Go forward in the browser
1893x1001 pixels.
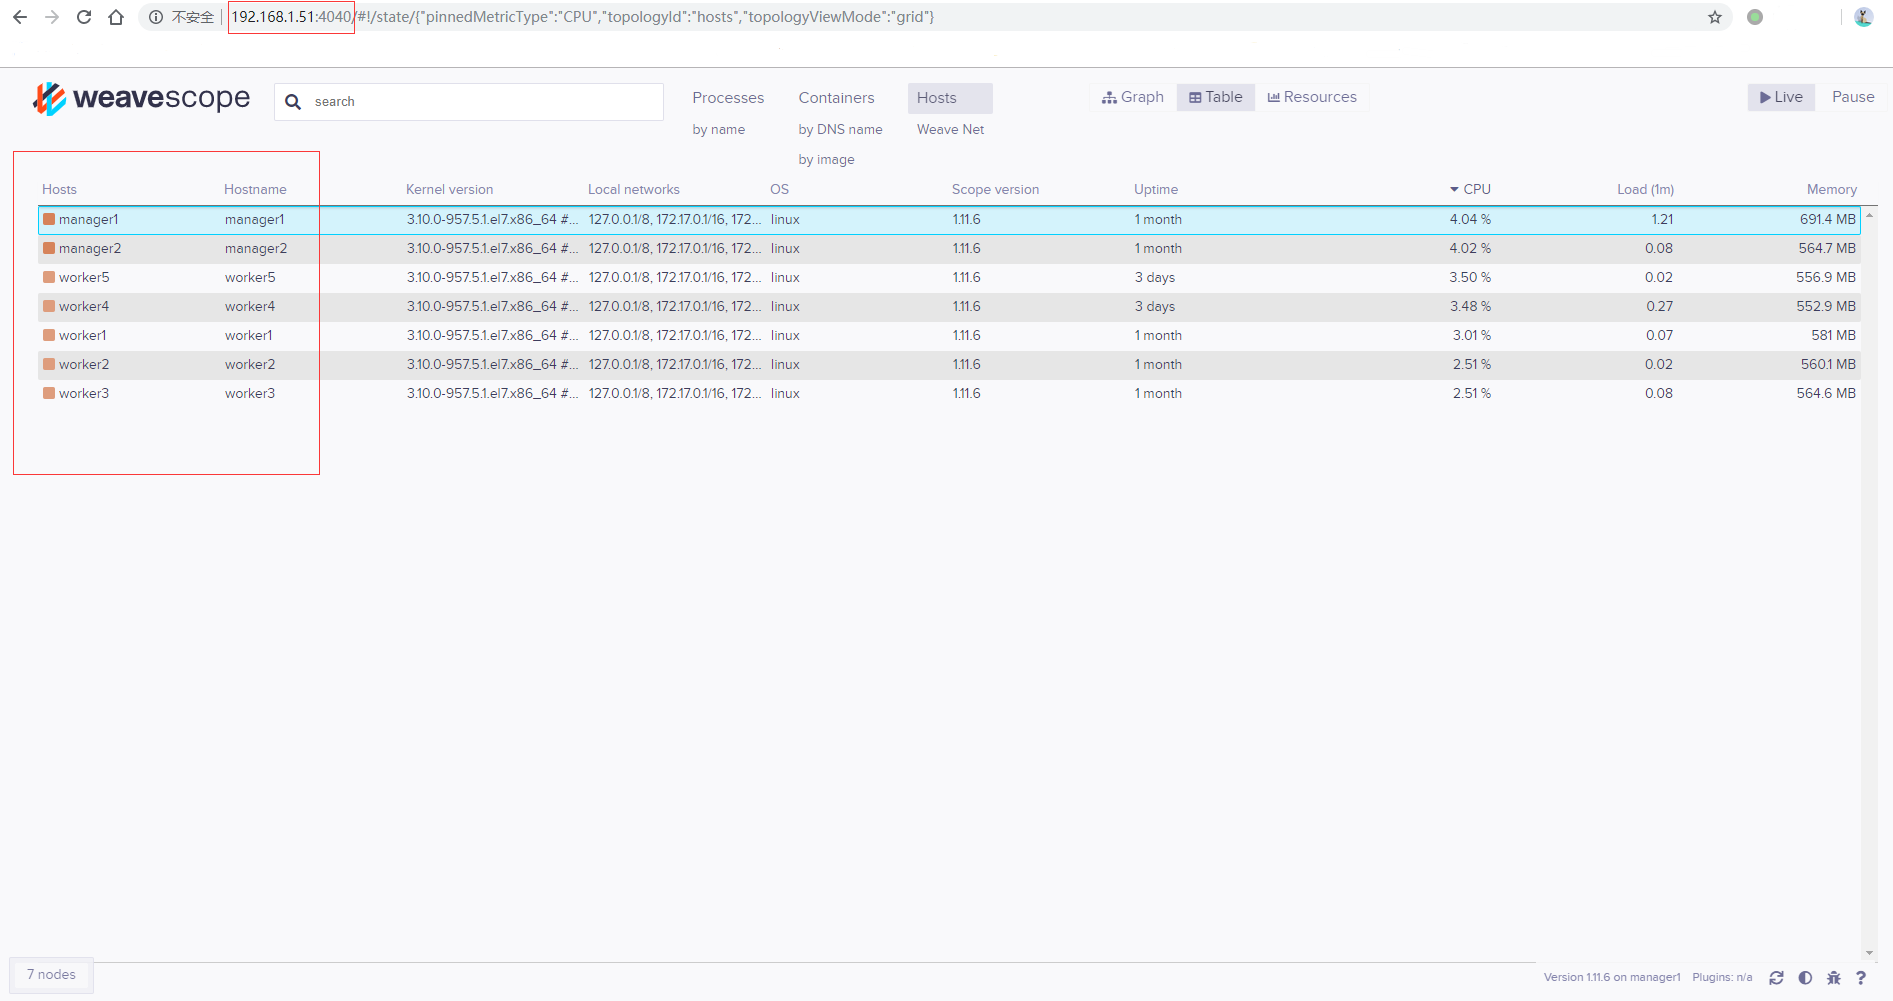tap(52, 17)
